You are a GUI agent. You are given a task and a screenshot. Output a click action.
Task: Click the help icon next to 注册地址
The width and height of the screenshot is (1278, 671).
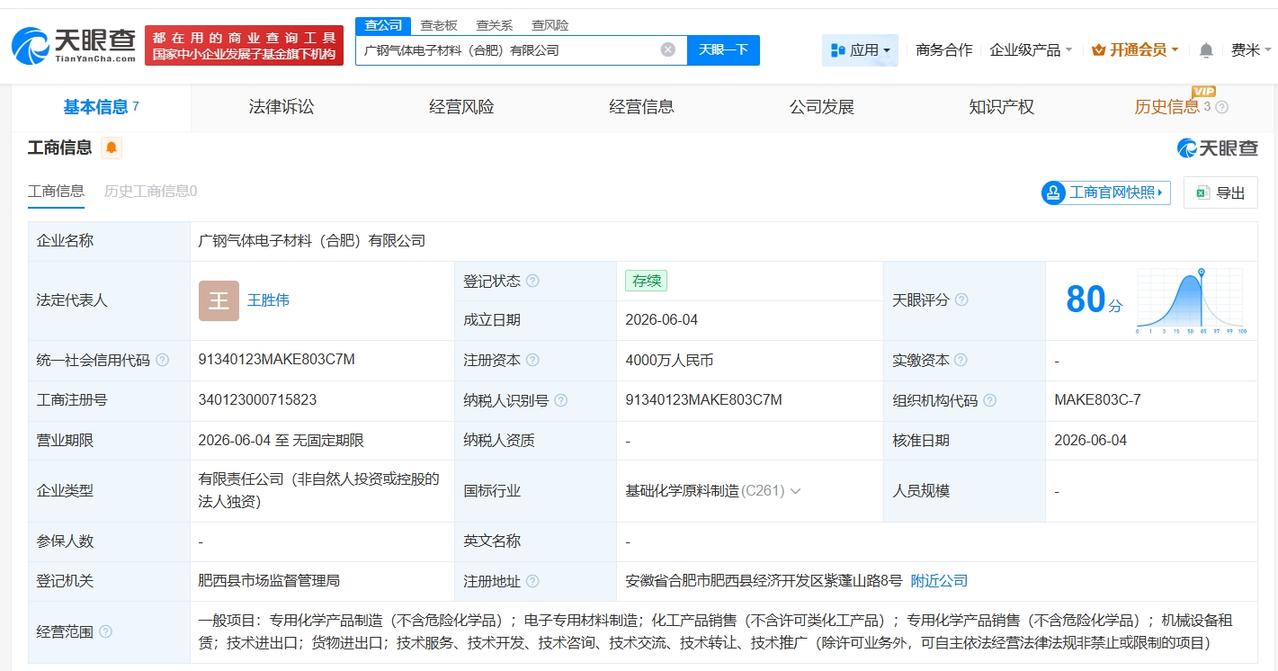pos(532,581)
